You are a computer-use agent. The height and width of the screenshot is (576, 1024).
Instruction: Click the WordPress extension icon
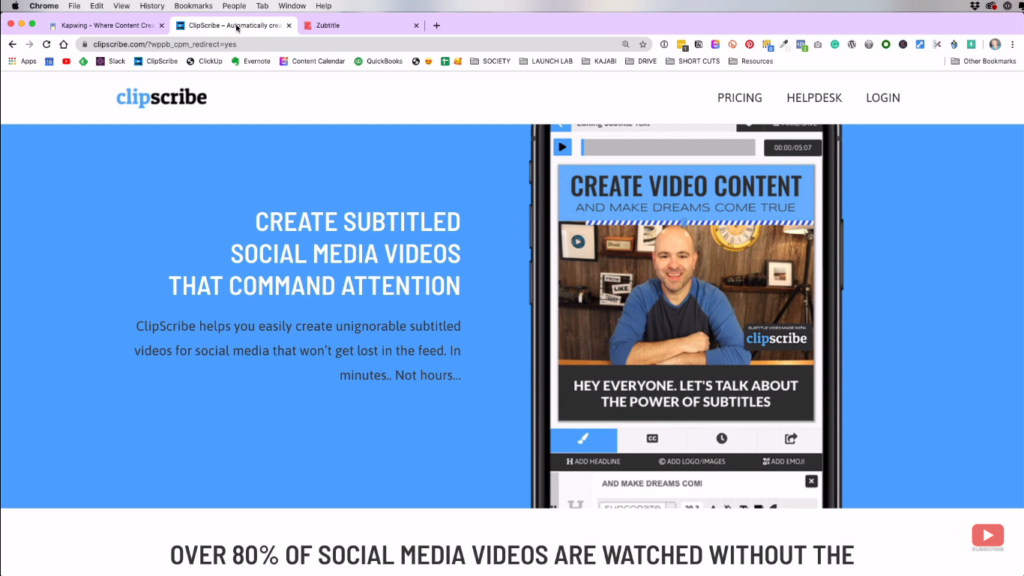852,44
